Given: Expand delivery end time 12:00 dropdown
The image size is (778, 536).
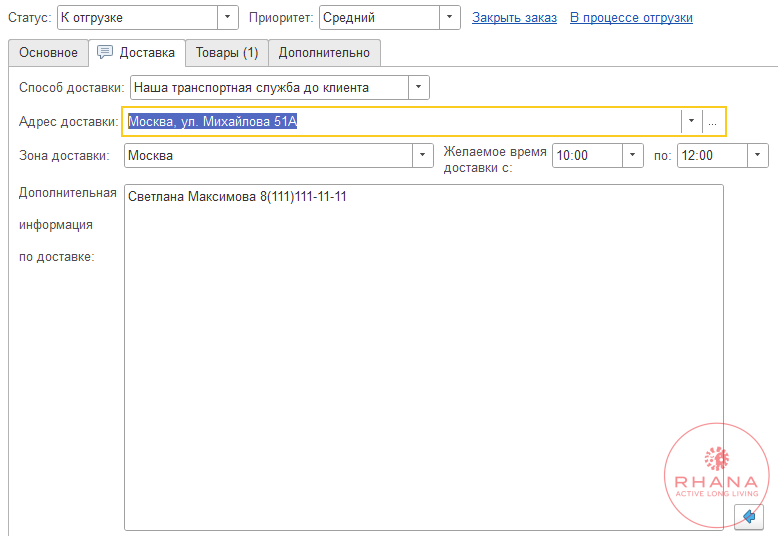Looking at the screenshot, I should click(x=758, y=155).
